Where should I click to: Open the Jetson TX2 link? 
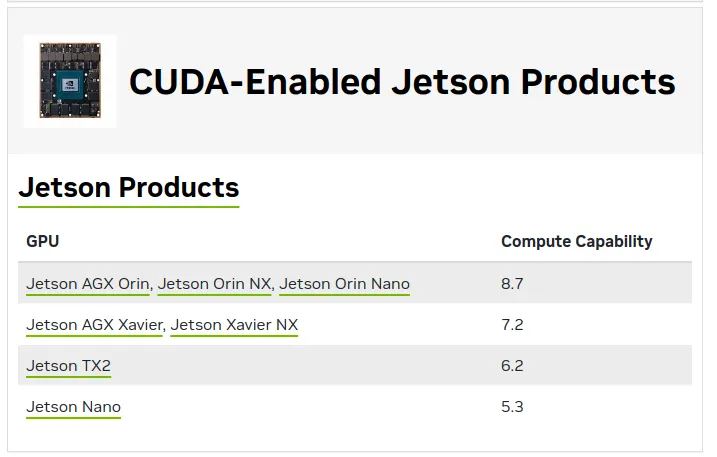(x=68, y=366)
